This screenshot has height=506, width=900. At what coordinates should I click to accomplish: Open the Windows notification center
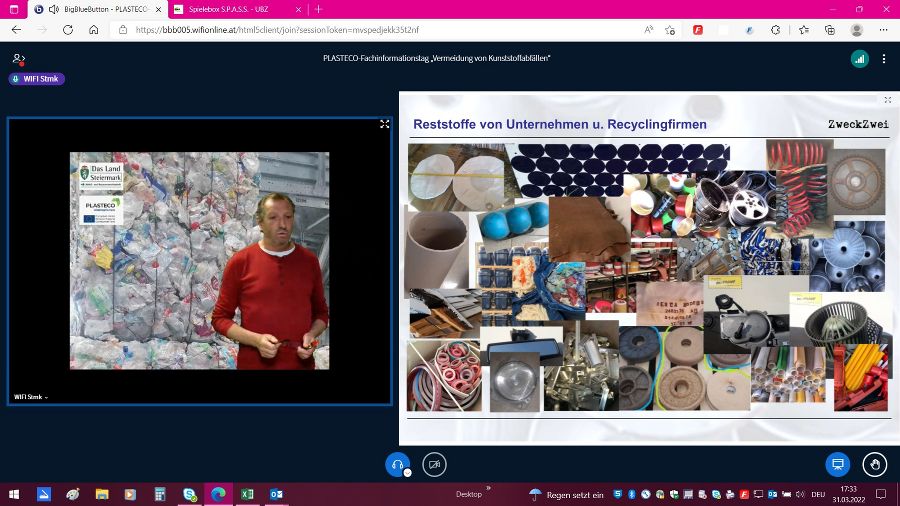(881, 494)
